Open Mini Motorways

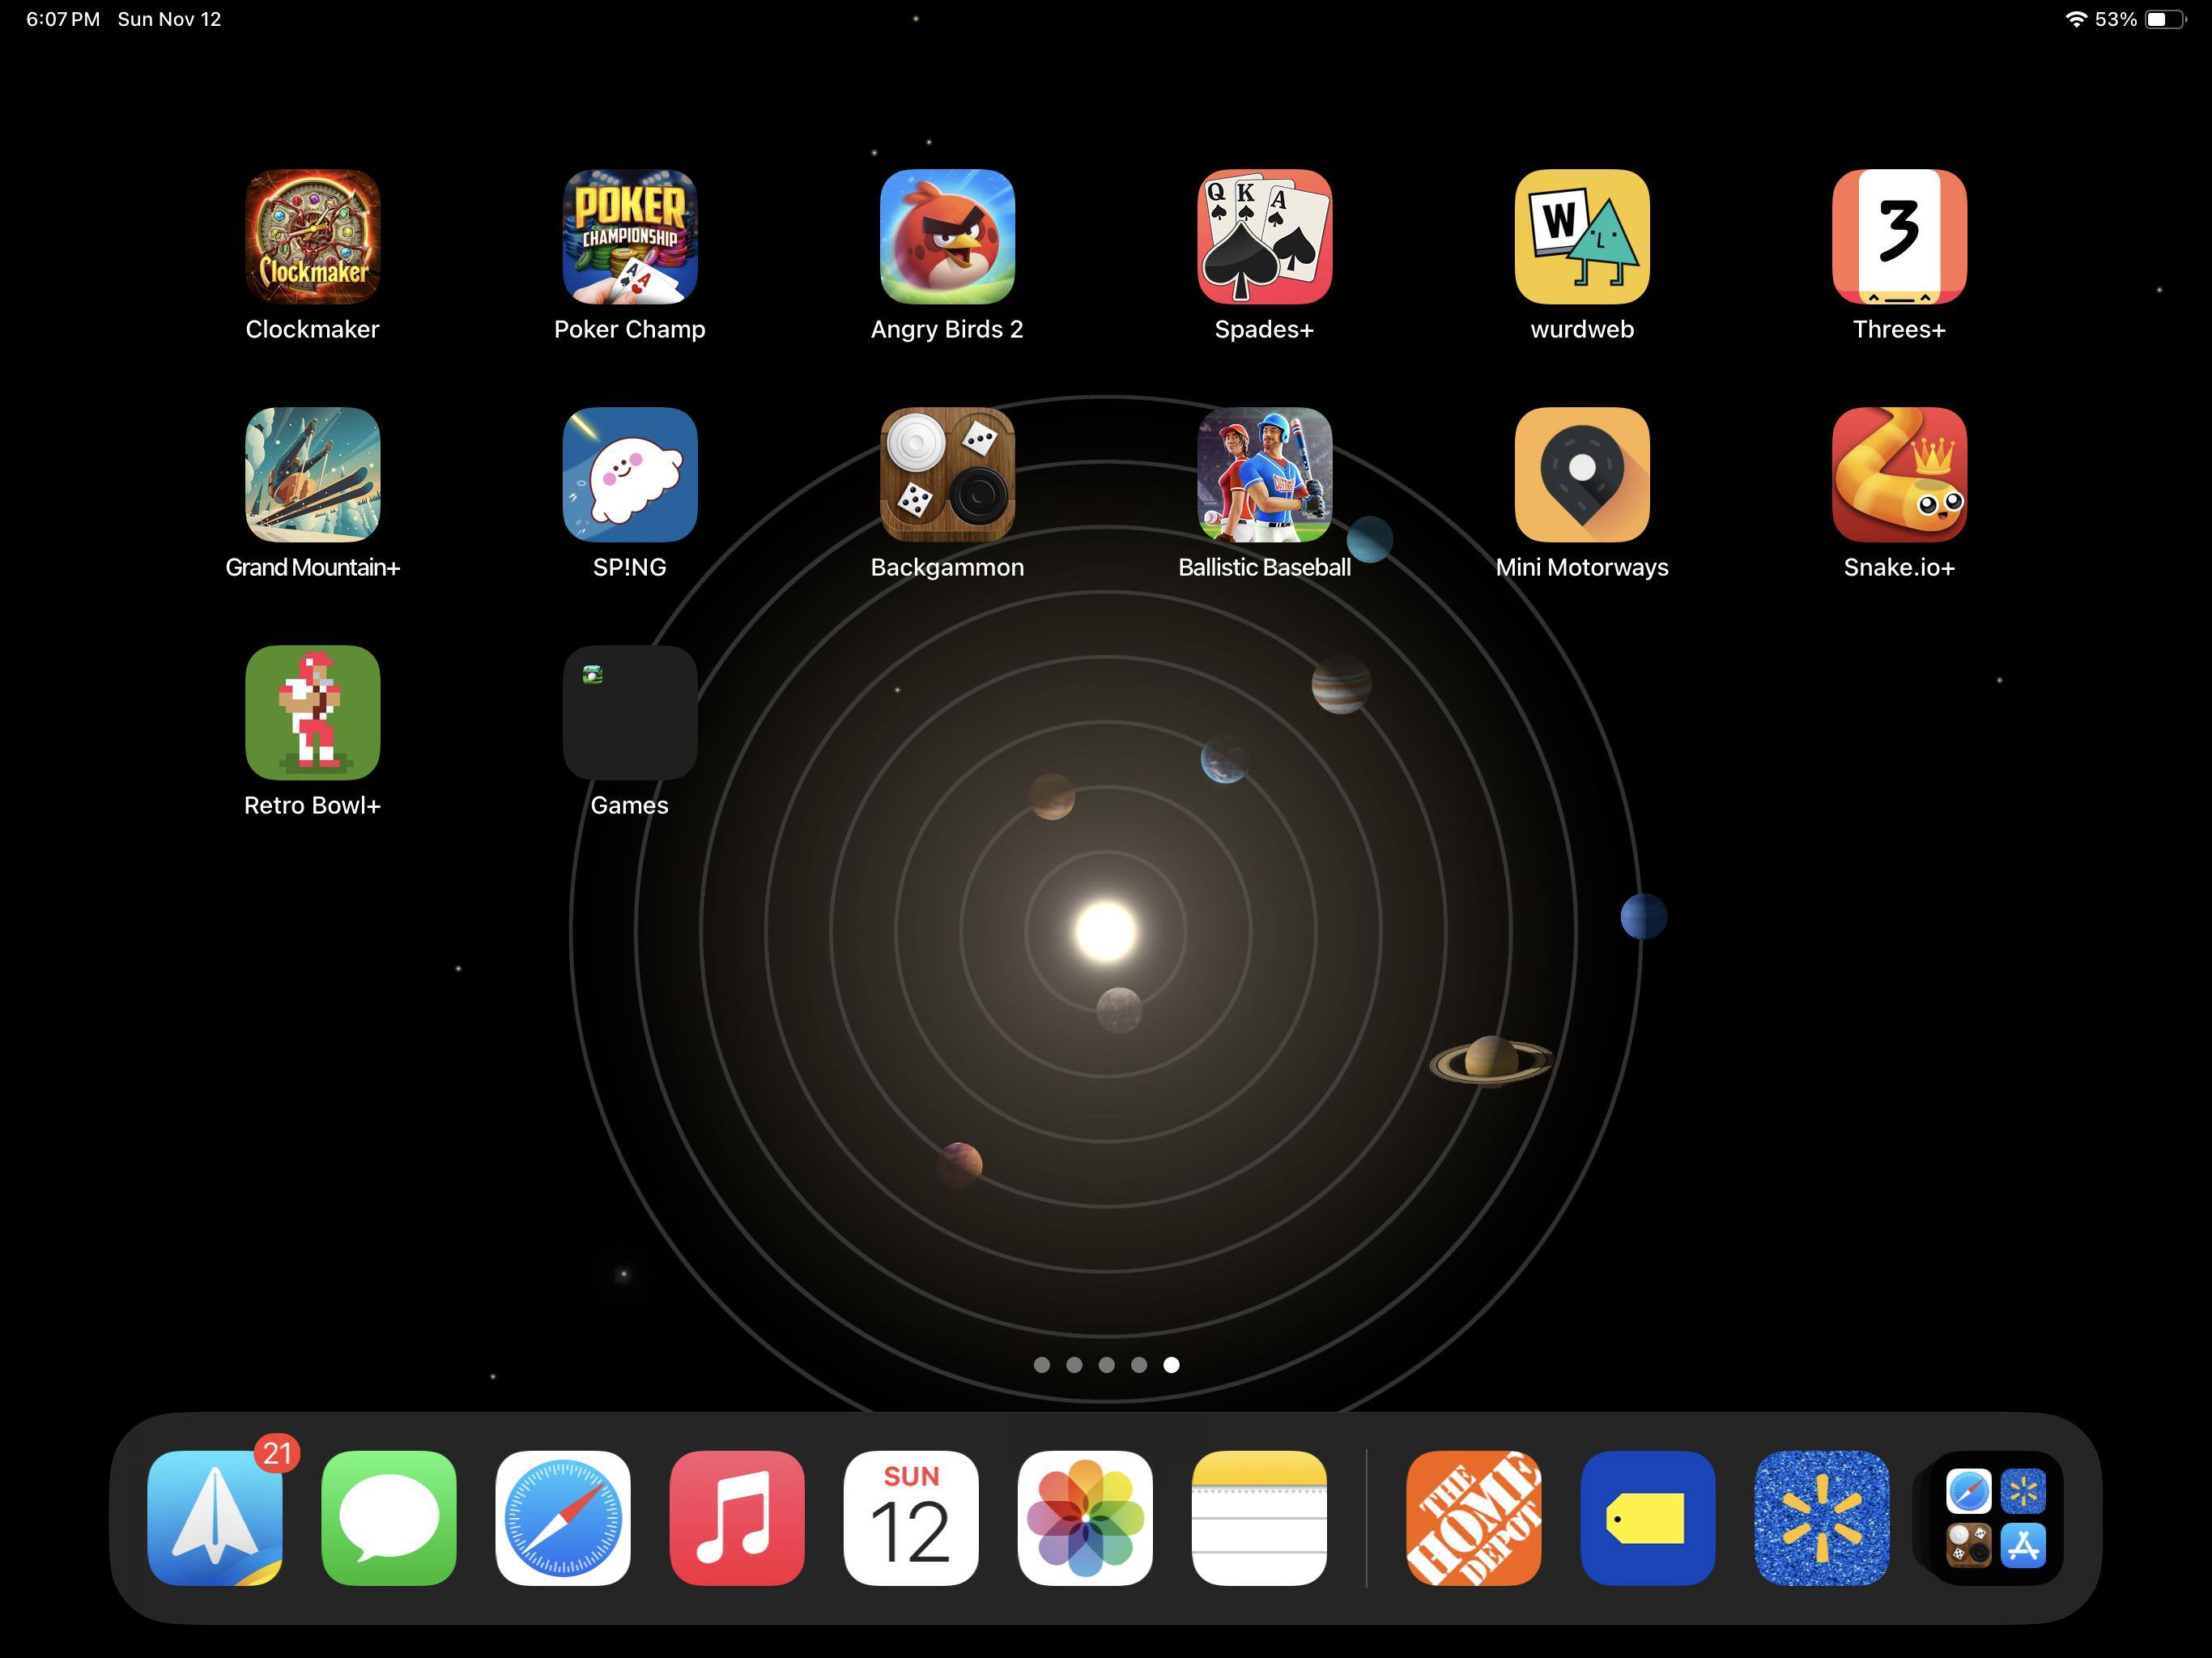pos(1581,475)
